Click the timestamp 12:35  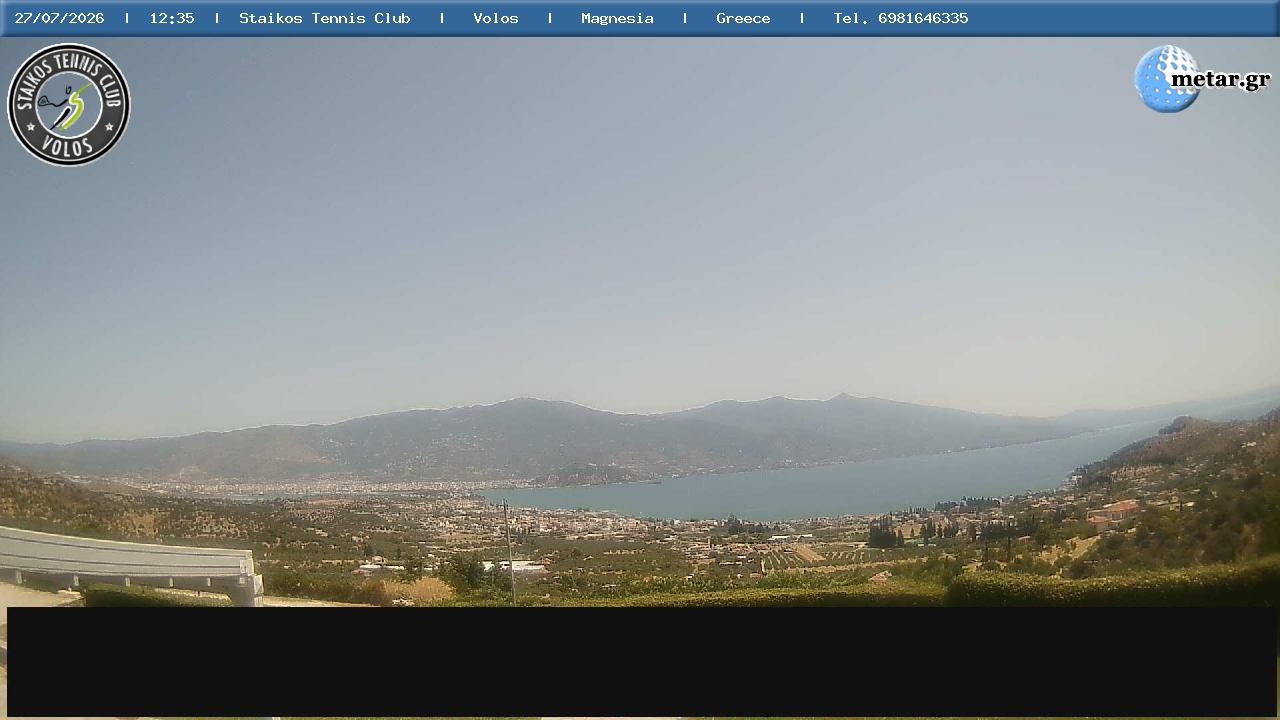click(172, 18)
